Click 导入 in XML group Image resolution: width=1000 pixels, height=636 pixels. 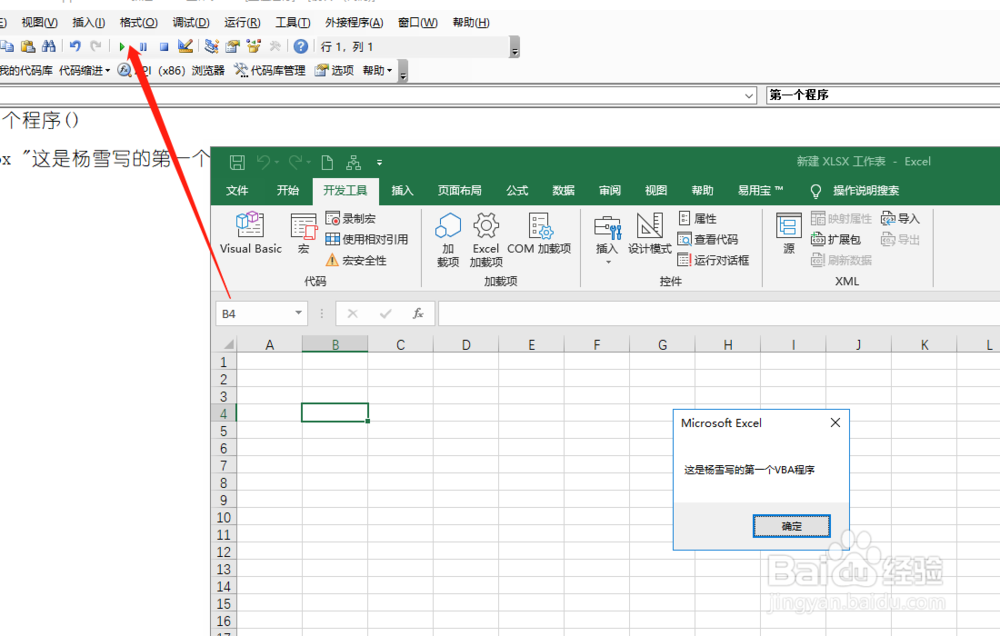[901, 219]
